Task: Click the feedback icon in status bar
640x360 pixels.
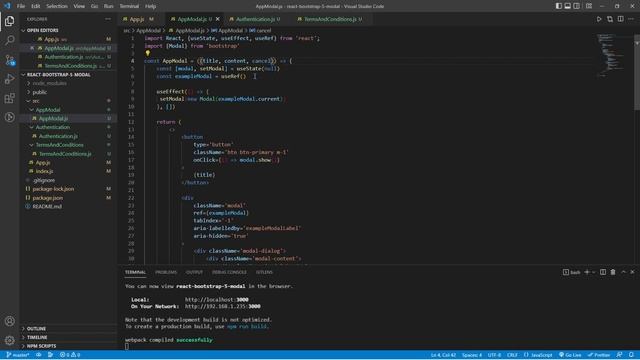Action: click(x=620, y=355)
